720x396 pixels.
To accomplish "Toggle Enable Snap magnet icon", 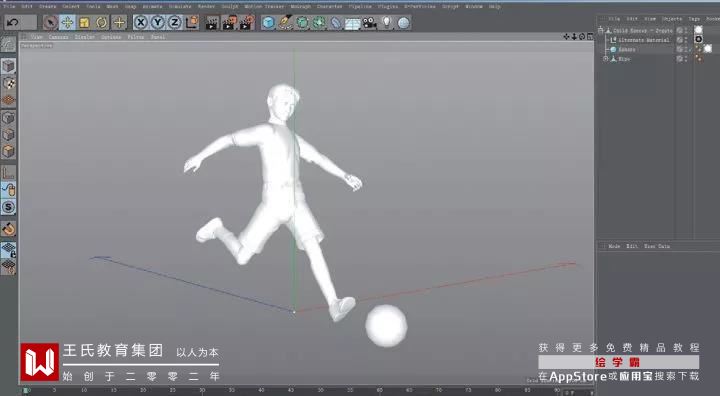I will [x=8, y=228].
